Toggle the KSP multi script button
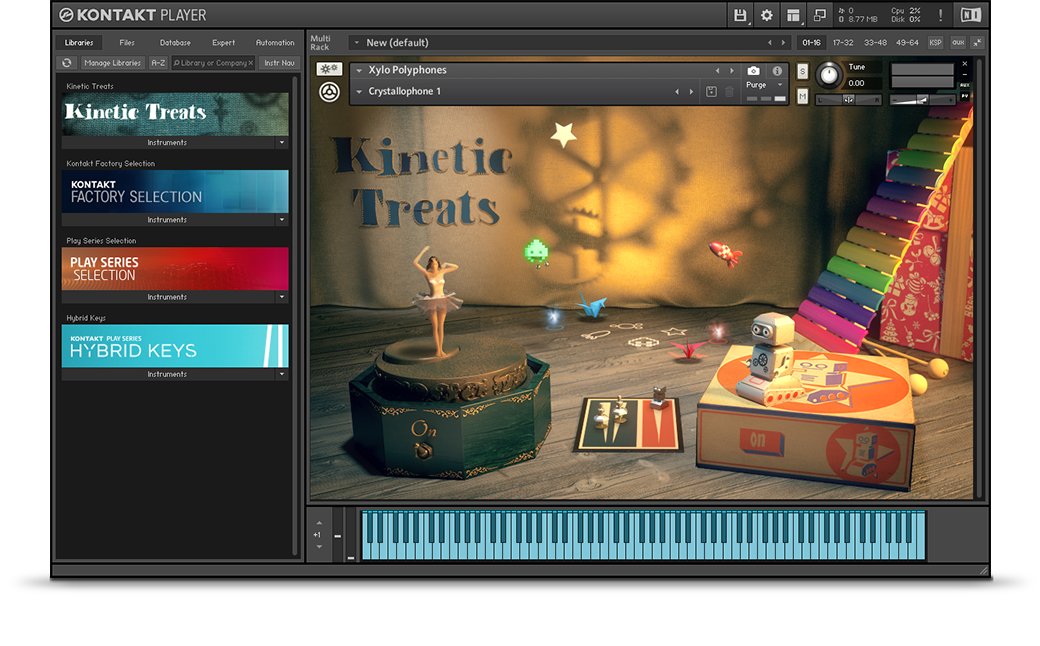Screen dimensions: 1040x646 [935, 43]
